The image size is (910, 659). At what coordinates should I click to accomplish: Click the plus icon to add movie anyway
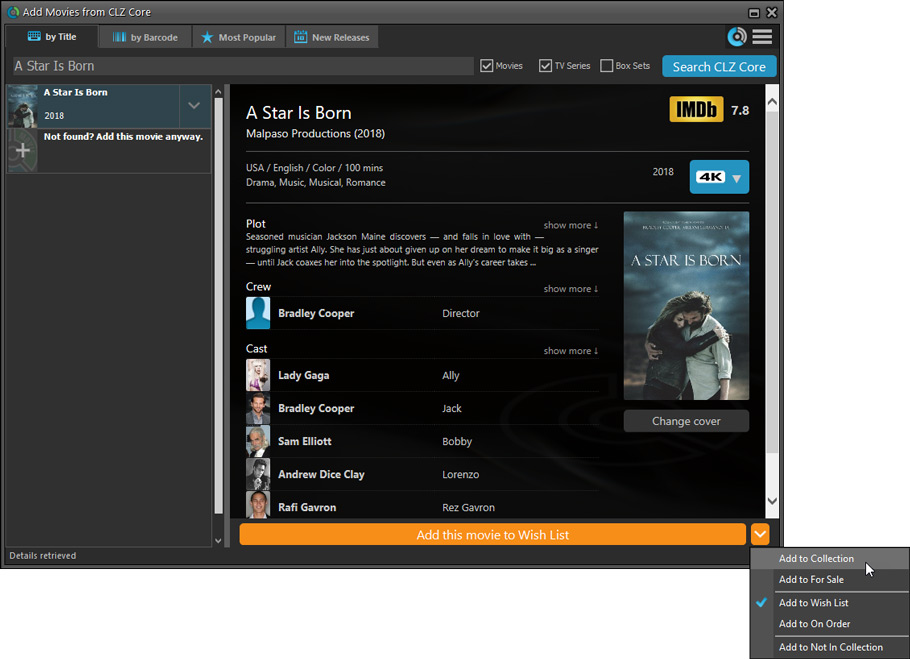pyautogui.click(x=23, y=151)
